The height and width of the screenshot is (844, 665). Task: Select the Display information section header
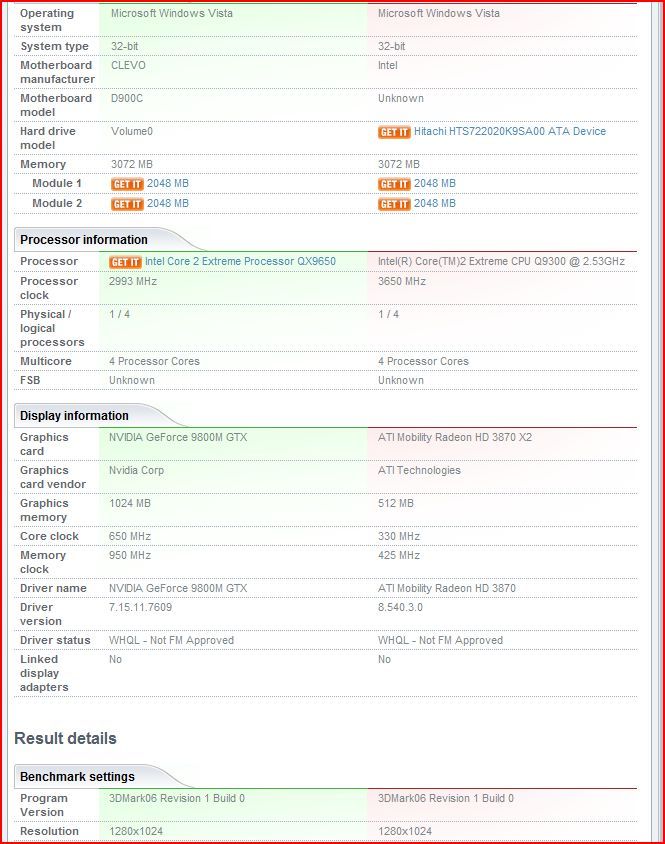[74, 416]
